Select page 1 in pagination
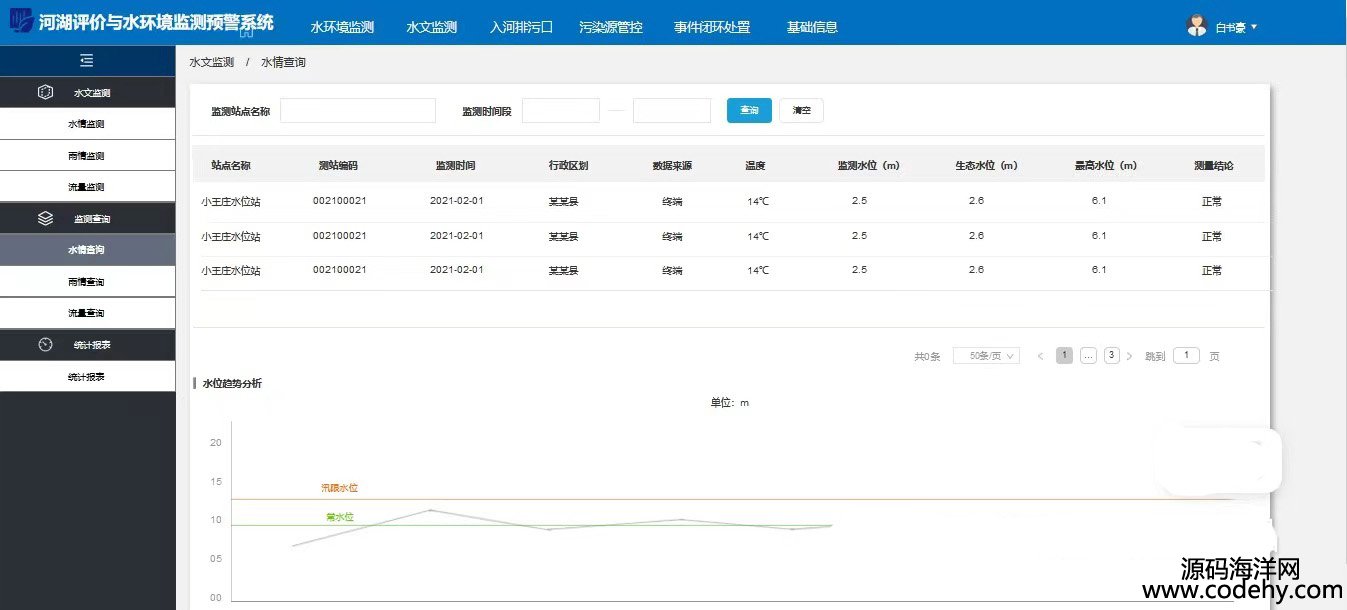This screenshot has height=610, width=1347. pos(1064,356)
